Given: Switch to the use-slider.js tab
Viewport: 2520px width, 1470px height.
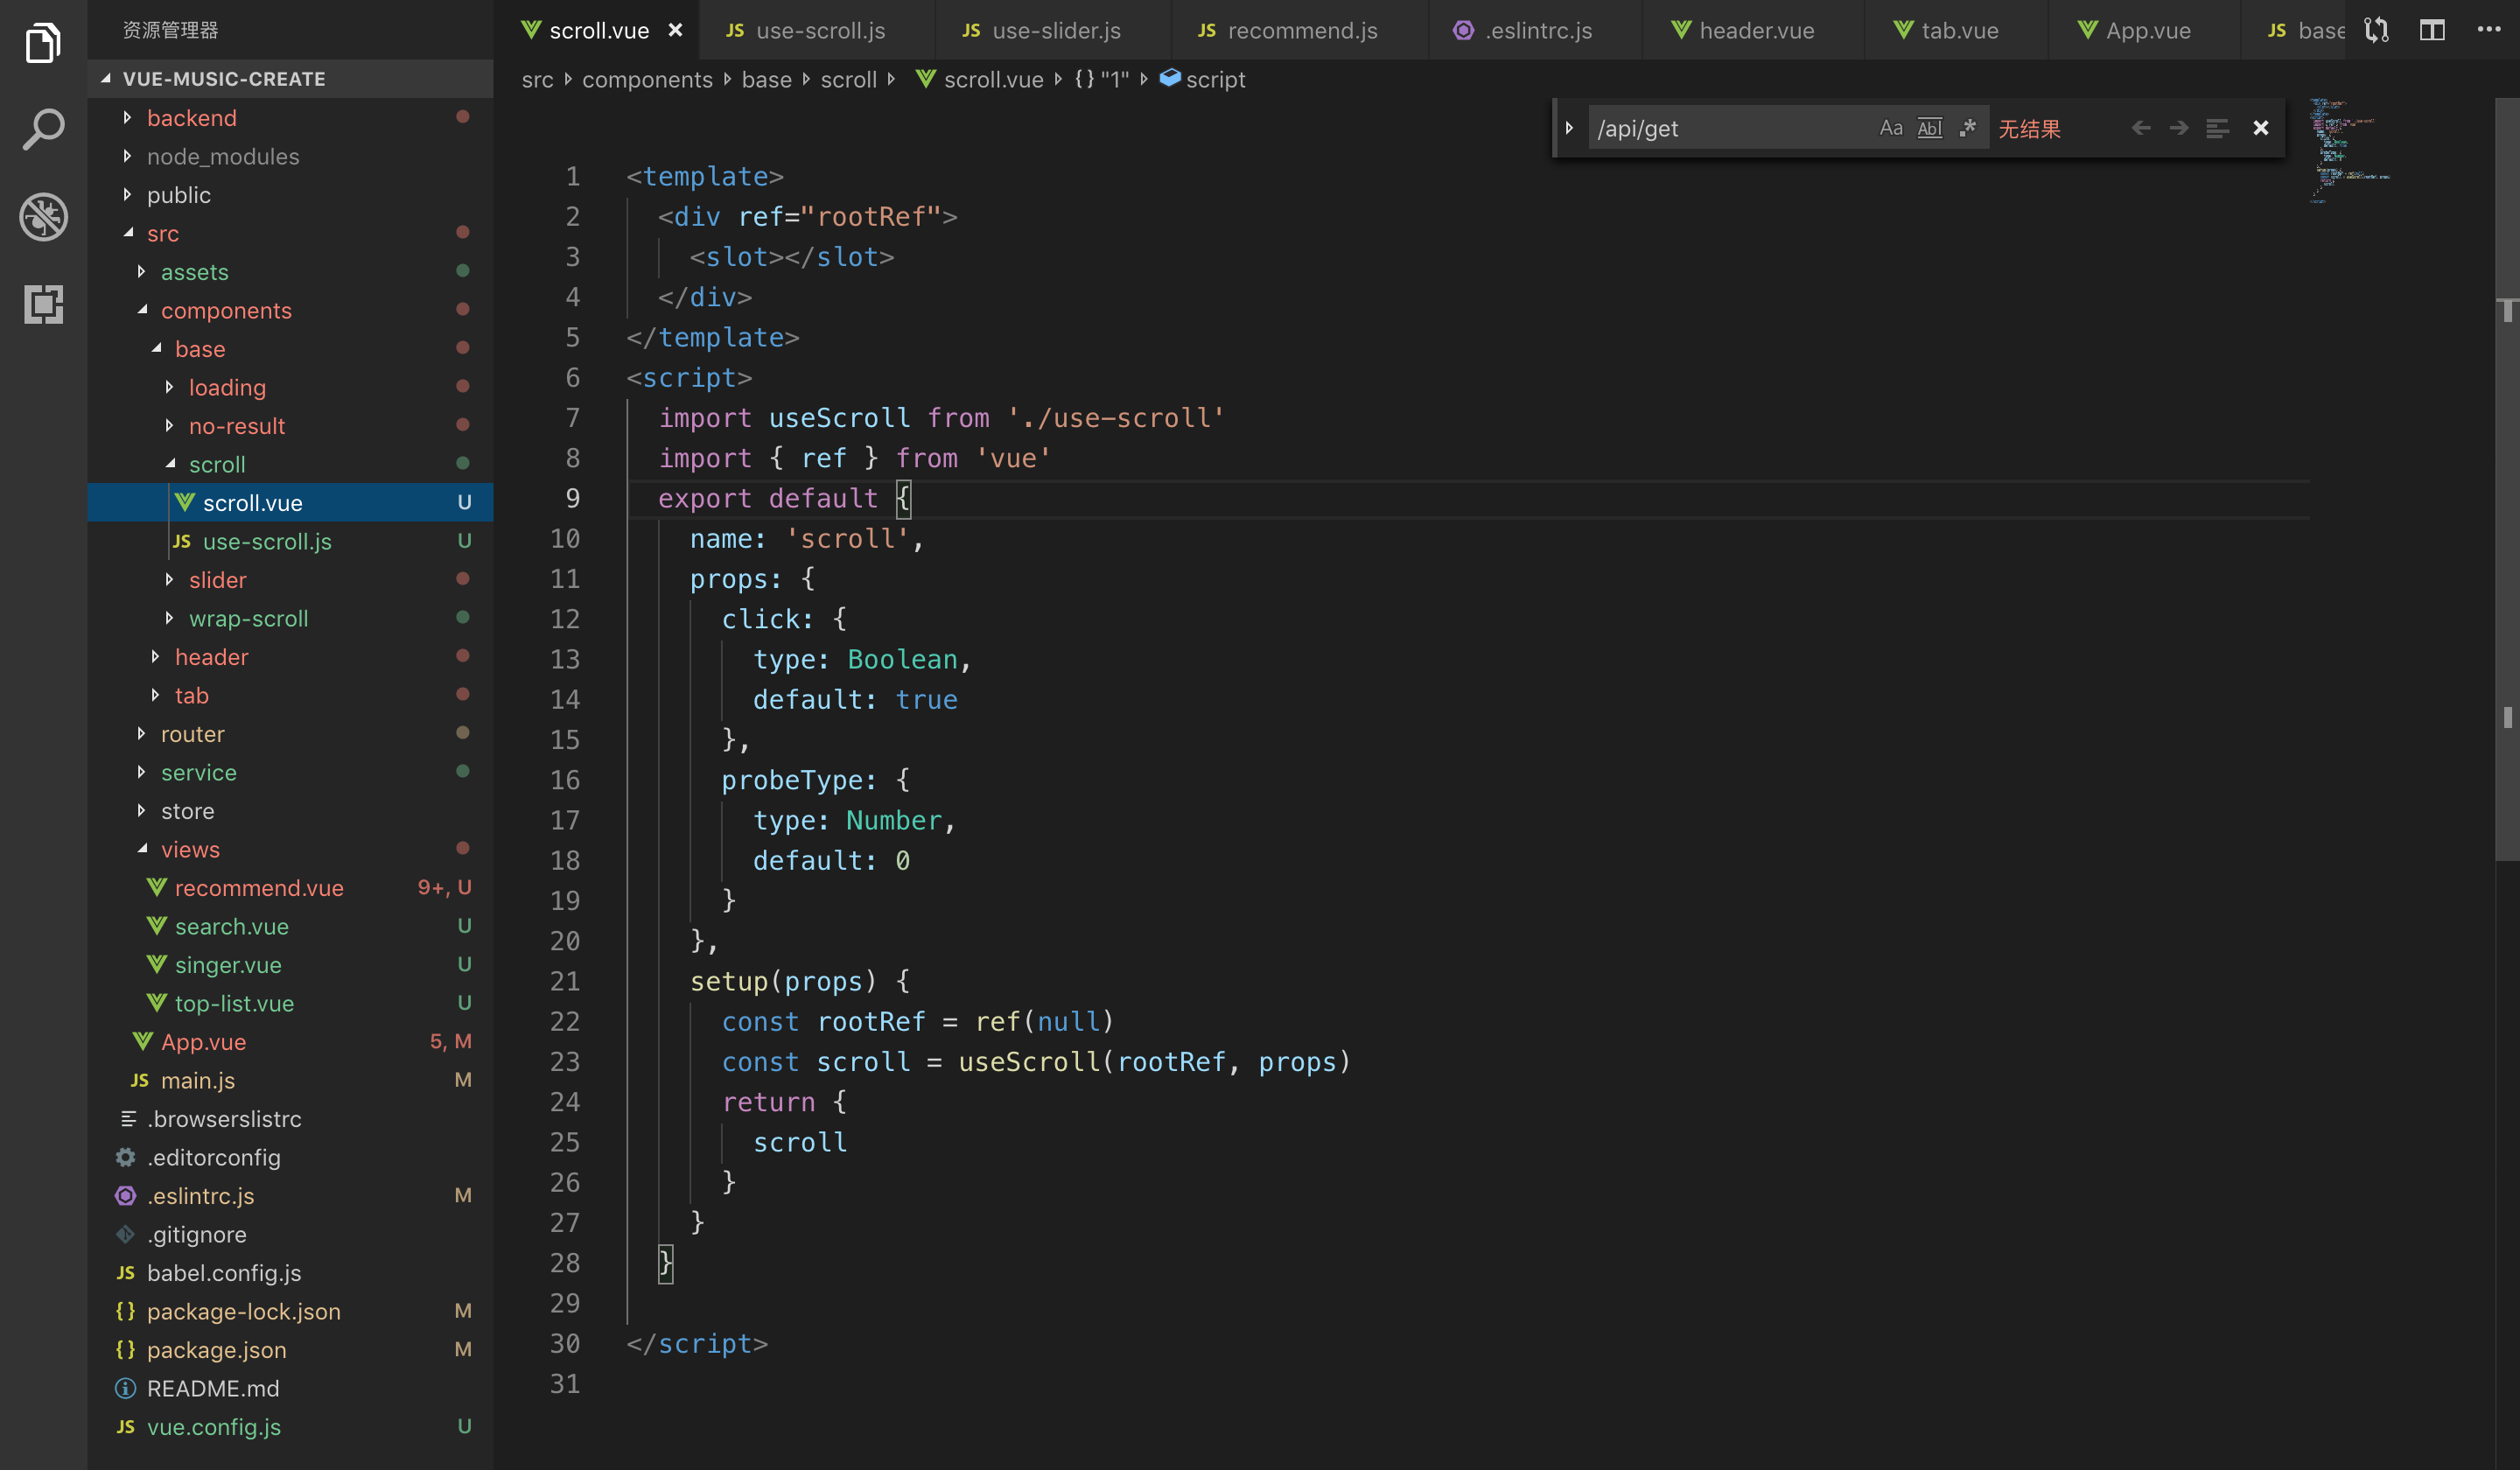Looking at the screenshot, I should pyautogui.click(x=1053, y=30).
